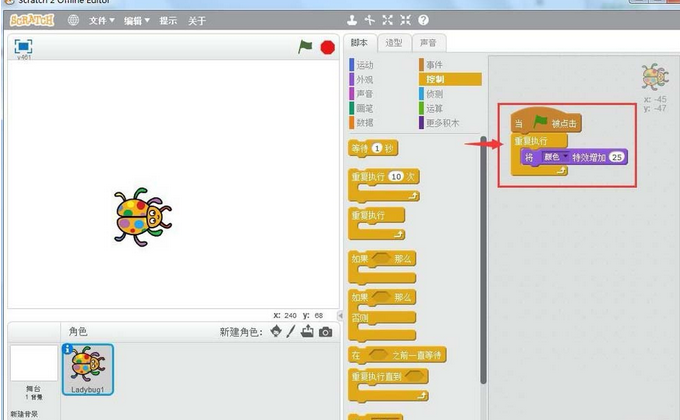The image size is (680, 420).
Task: Select the grow sprite tool
Action: [387, 20]
